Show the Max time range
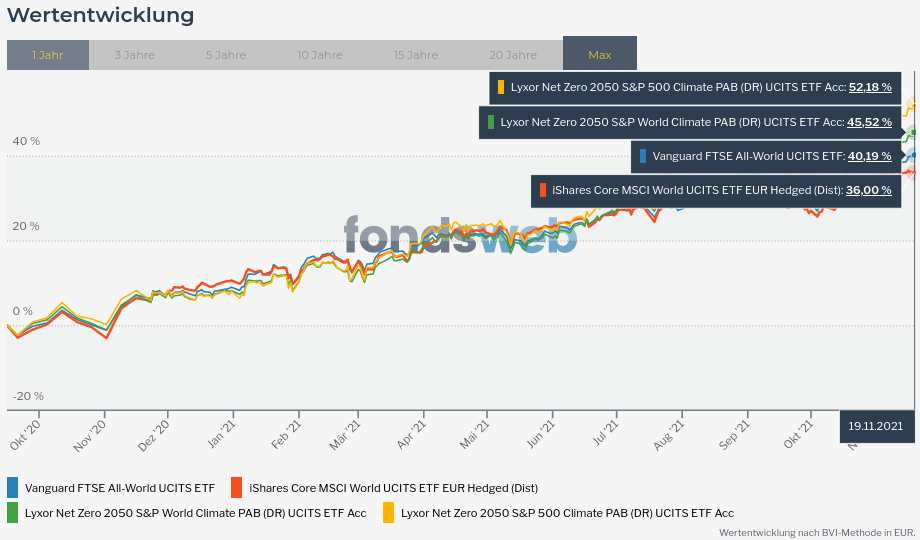Viewport: 920px width, 540px height. click(600, 55)
